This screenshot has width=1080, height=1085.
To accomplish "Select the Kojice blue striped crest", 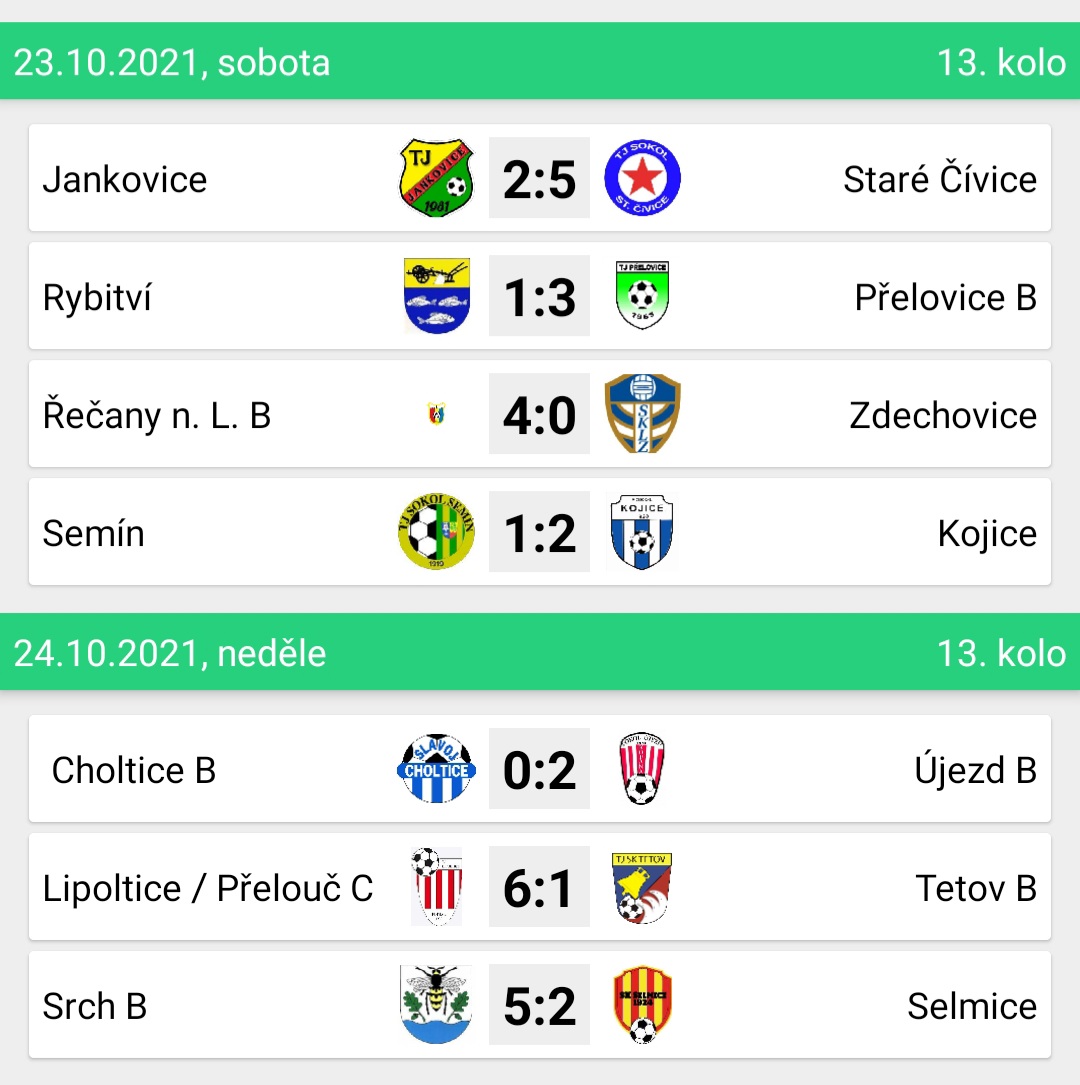I will [x=642, y=531].
